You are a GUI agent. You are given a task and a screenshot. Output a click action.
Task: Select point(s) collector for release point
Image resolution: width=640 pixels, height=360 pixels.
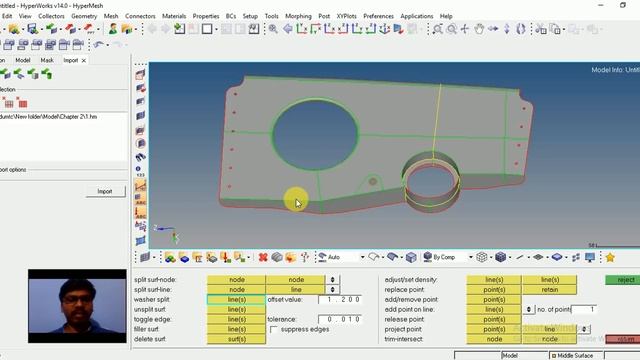tap(494, 319)
